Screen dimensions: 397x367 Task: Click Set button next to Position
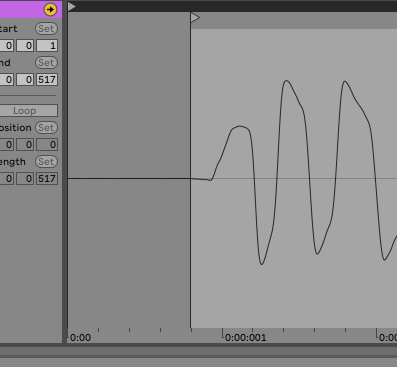[x=46, y=128]
